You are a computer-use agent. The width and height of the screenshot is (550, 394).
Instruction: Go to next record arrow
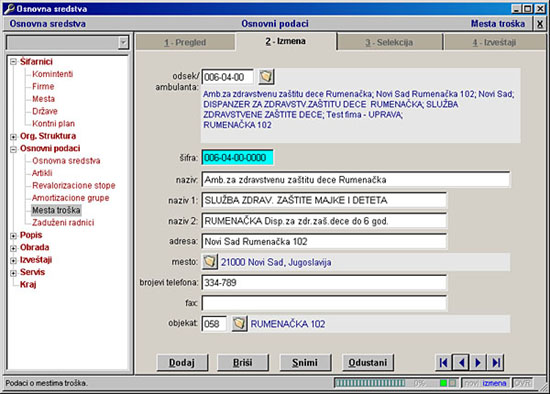coord(478,362)
